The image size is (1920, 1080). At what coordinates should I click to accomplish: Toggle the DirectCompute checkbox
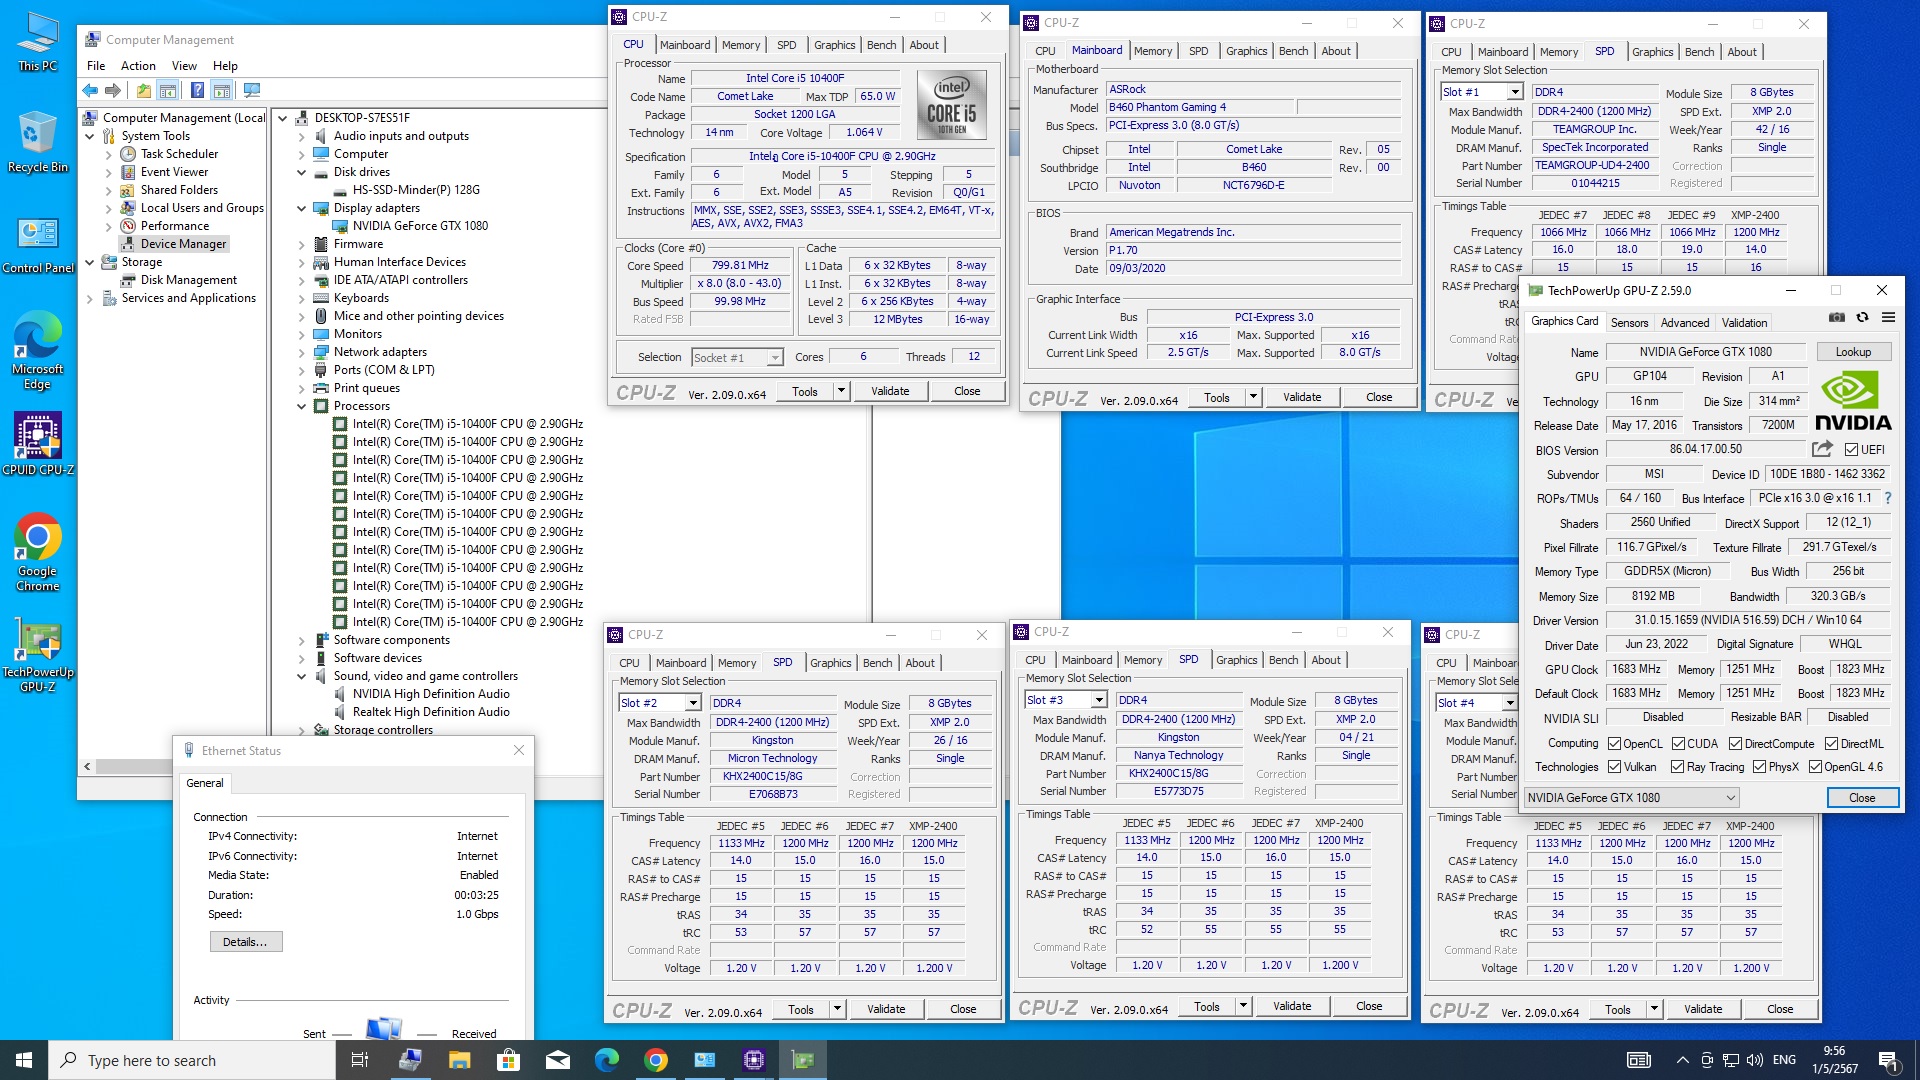tap(1735, 743)
